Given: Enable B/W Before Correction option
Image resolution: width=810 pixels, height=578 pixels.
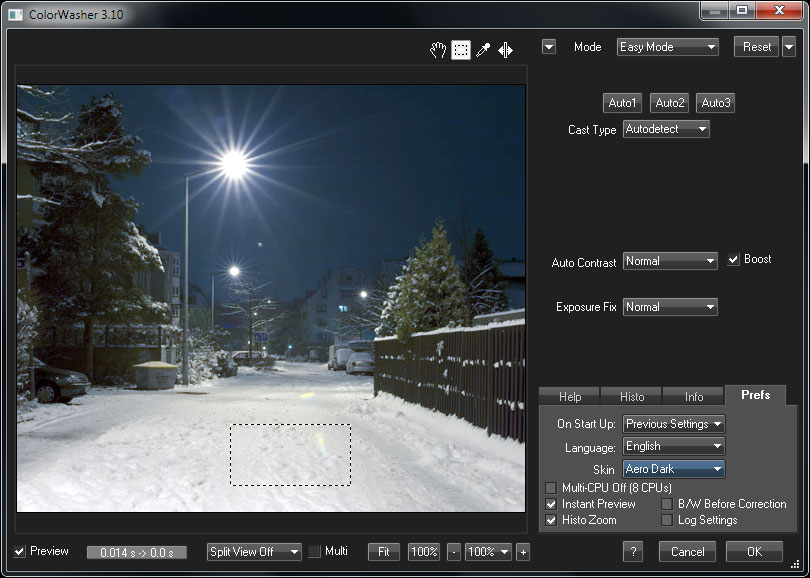Looking at the screenshot, I should (667, 504).
